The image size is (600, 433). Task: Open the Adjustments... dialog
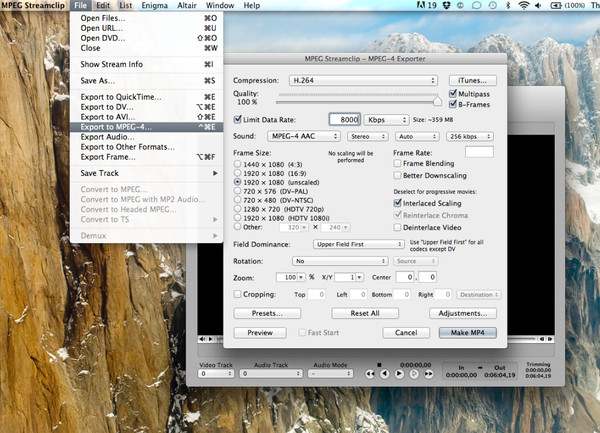click(463, 313)
